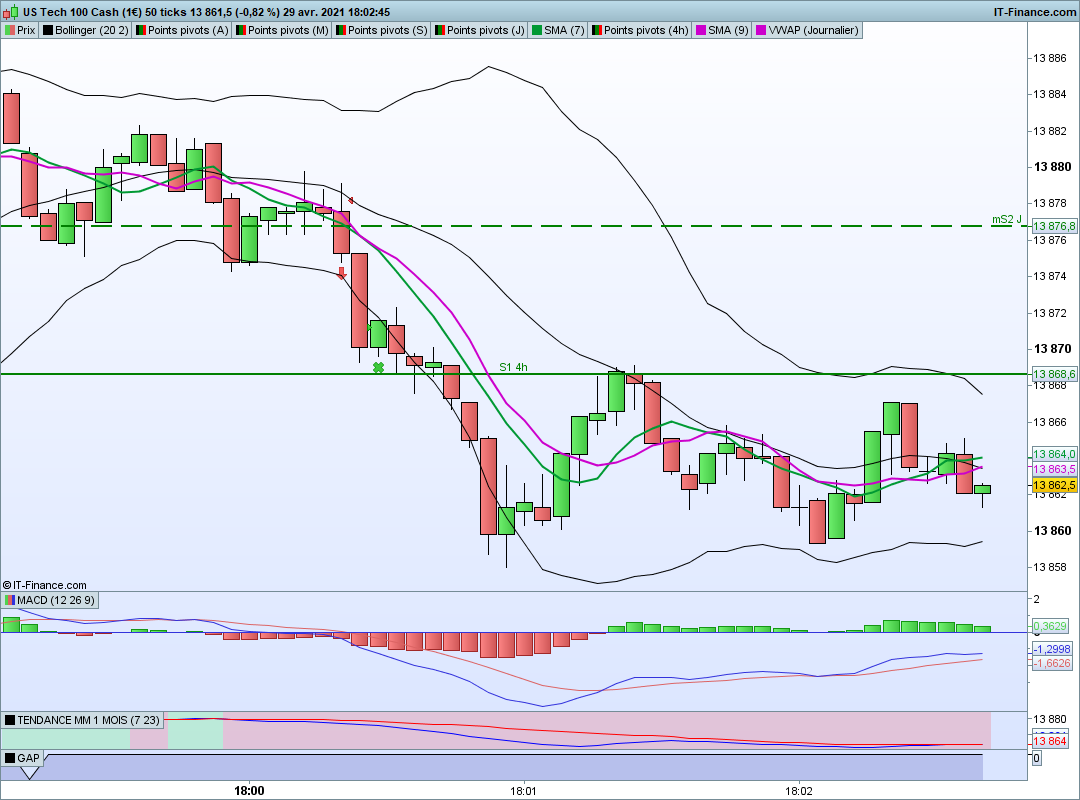
Task: Click the downward triangle marker in GAP panel
Action: pos(30,773)
